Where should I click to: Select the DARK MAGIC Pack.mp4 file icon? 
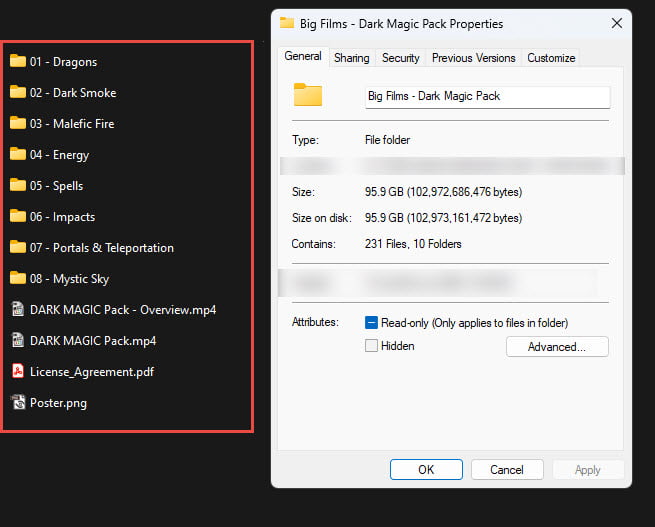[18, 340]
